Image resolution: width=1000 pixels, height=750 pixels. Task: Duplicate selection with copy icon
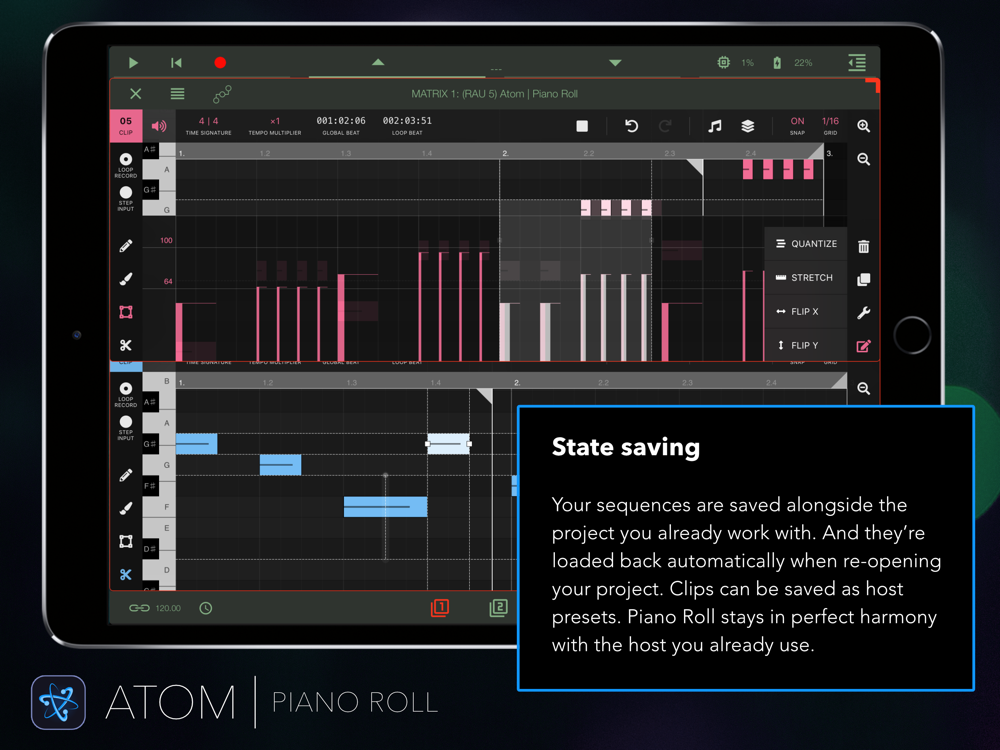coord(864,279)
